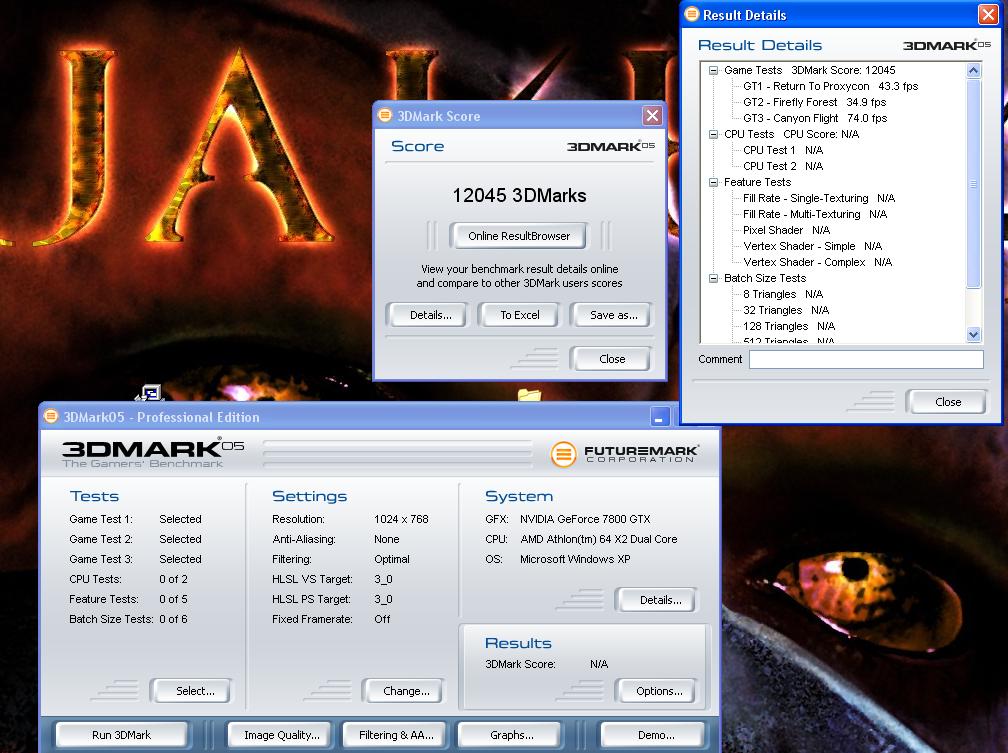1008x753 pixels.
Task: Click the 1024 x 768 resolution value
Action: pos(401,519)
